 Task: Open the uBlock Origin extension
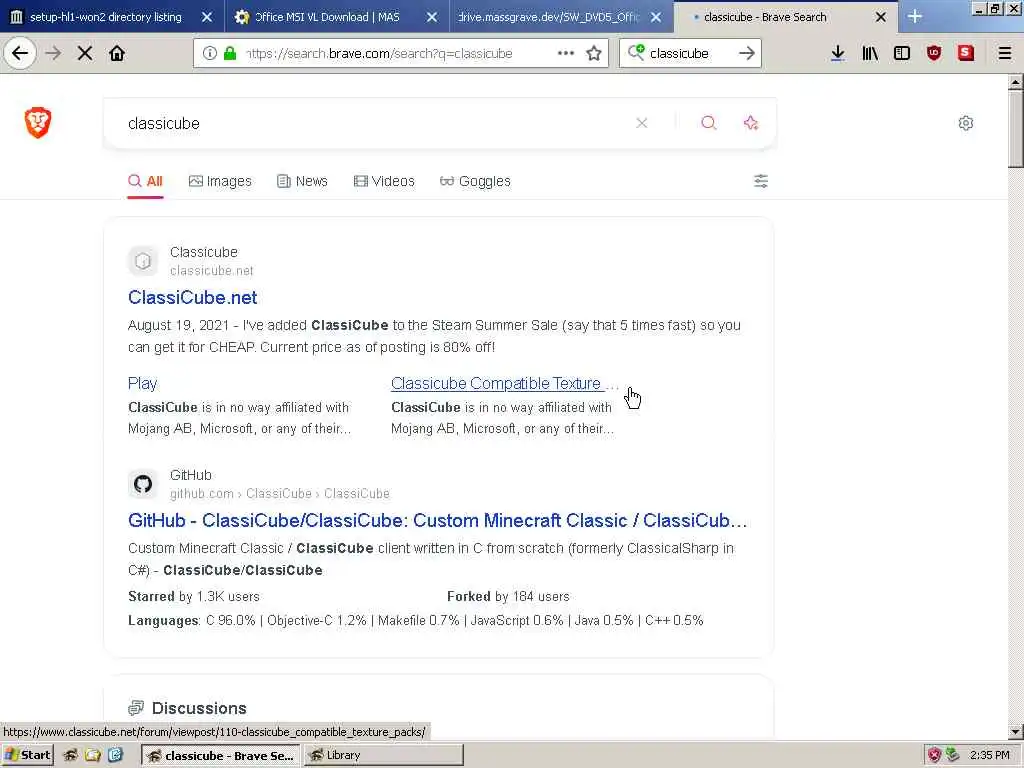pyautogui.click(x=934, y=53)
